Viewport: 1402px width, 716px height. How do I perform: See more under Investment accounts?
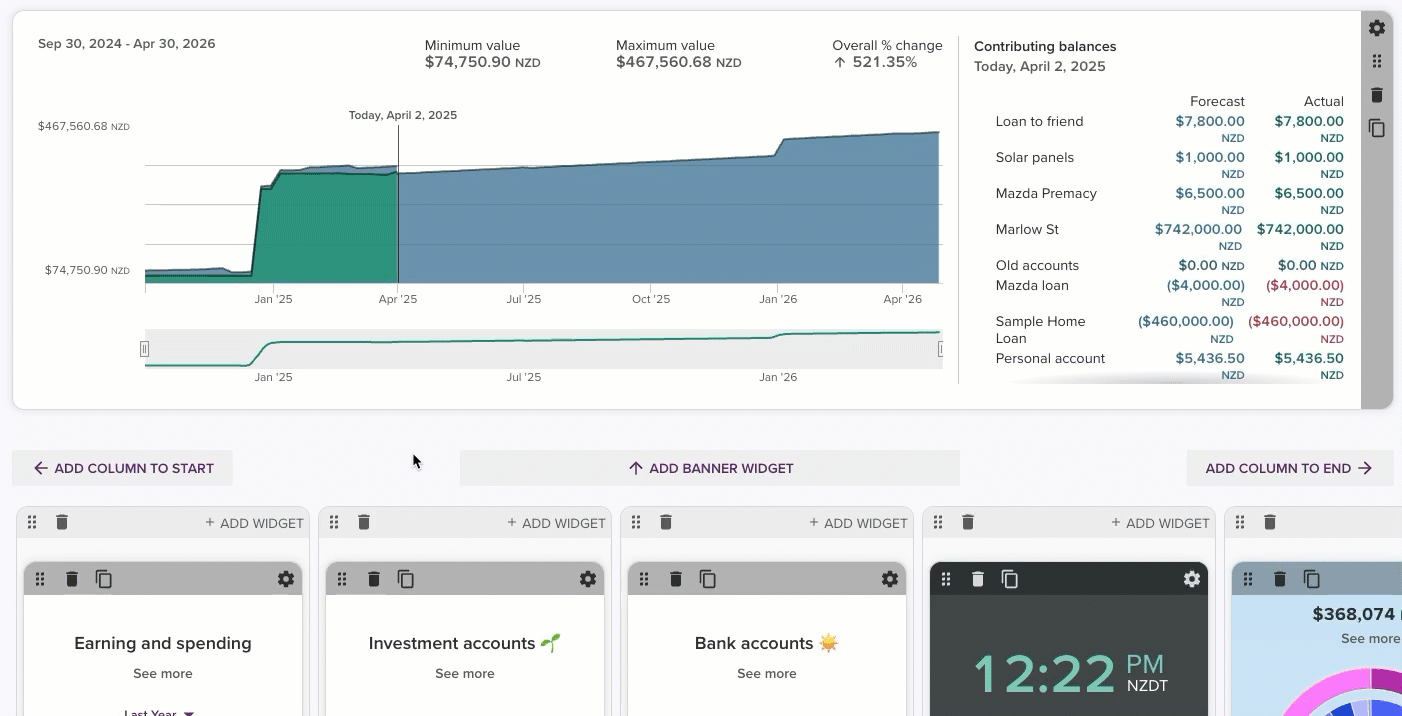(465, 674)
